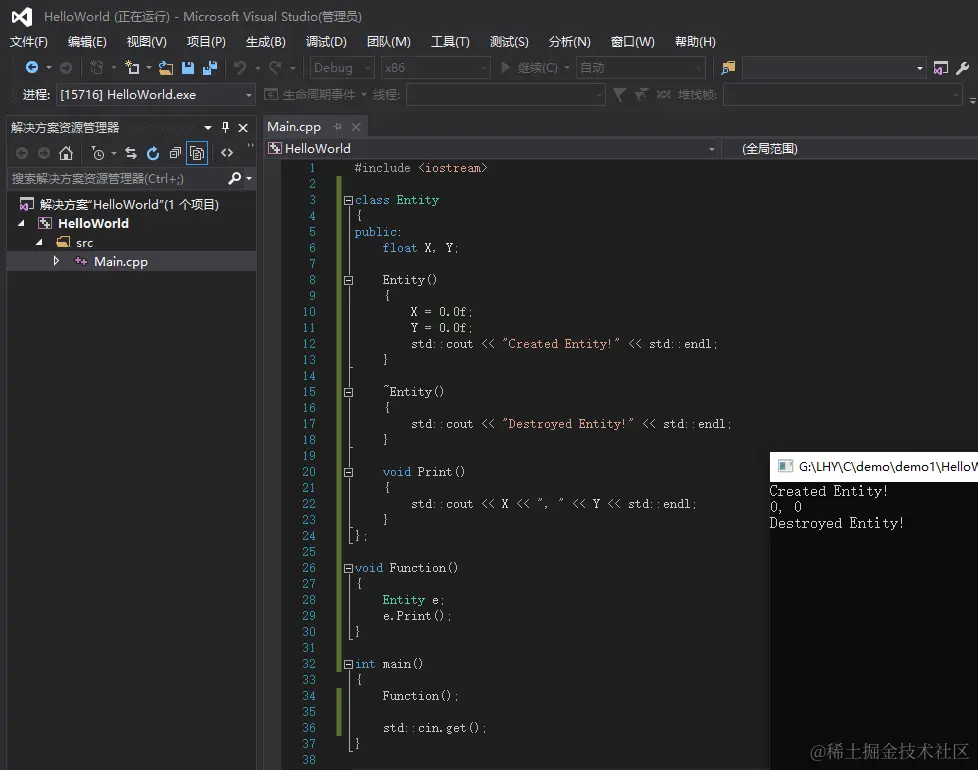Select the Main.cpp editor tab
Image resolution: width=978 pixels, height=770 pixels.
click(294, 127)
